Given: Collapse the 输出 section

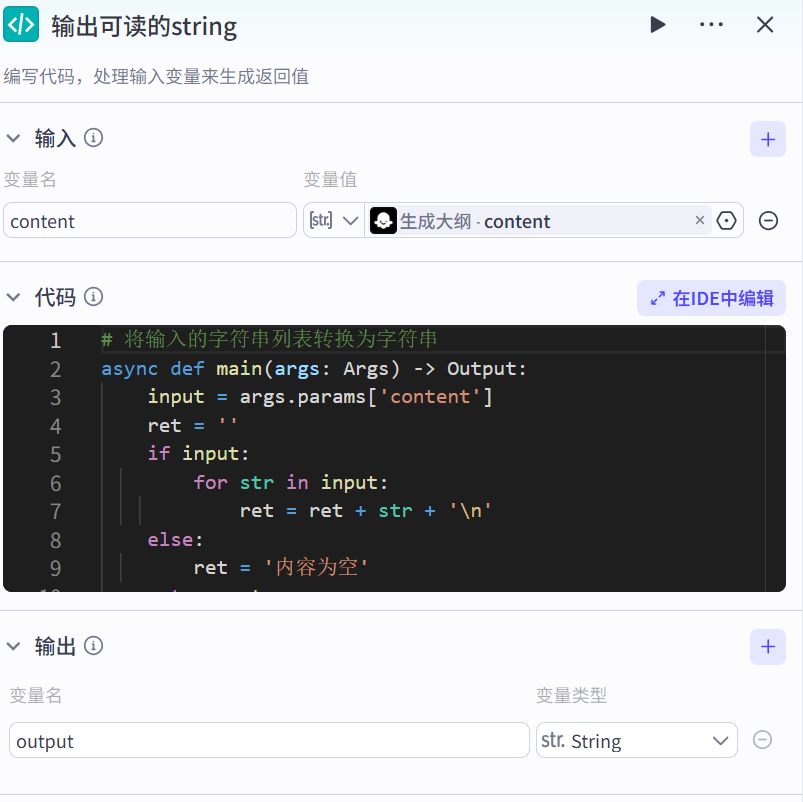Looking at the screenshot, I should pyautogui.click(x=14, y=646).
